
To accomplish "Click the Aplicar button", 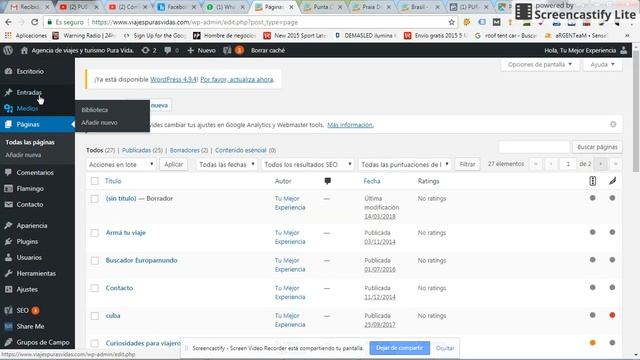I will (x=173, y=164).
